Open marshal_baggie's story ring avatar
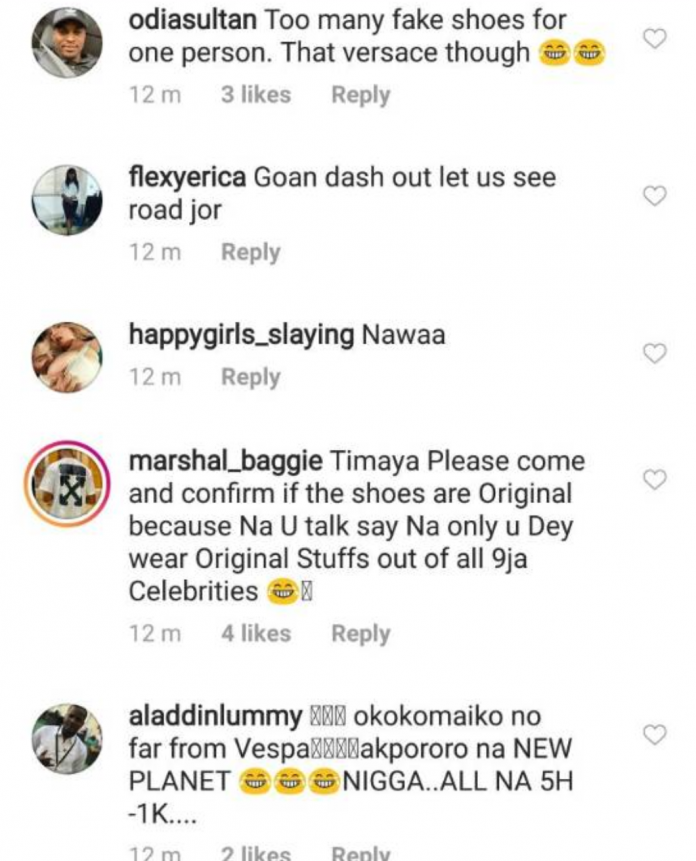696x861 pixels. [x=67, y=482]
